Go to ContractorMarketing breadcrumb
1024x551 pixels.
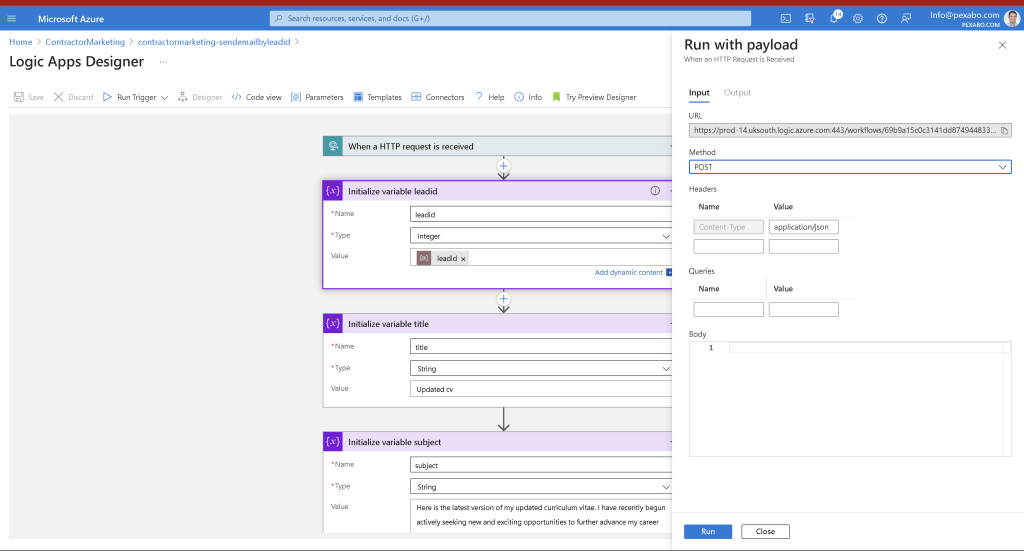point(85,42)
